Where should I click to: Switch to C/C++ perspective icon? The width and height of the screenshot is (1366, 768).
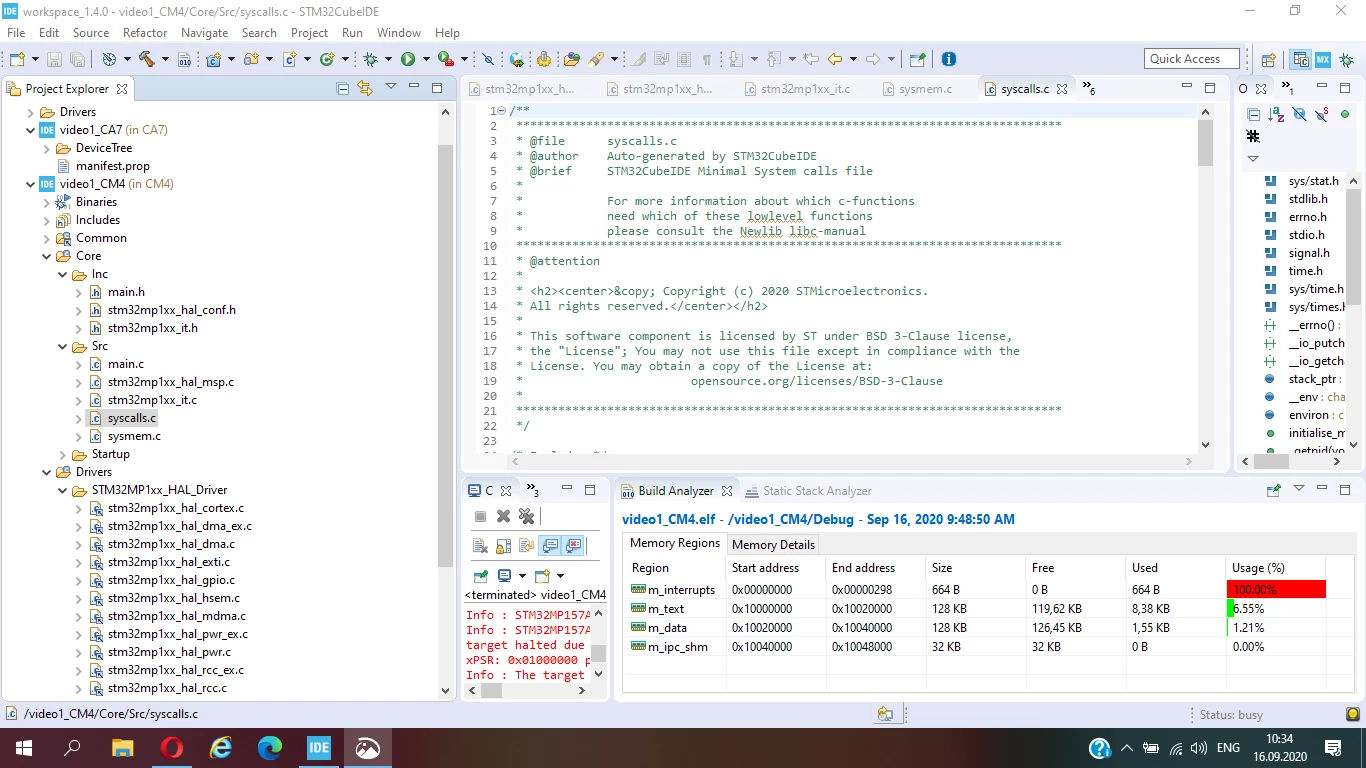coord(1301,59)
